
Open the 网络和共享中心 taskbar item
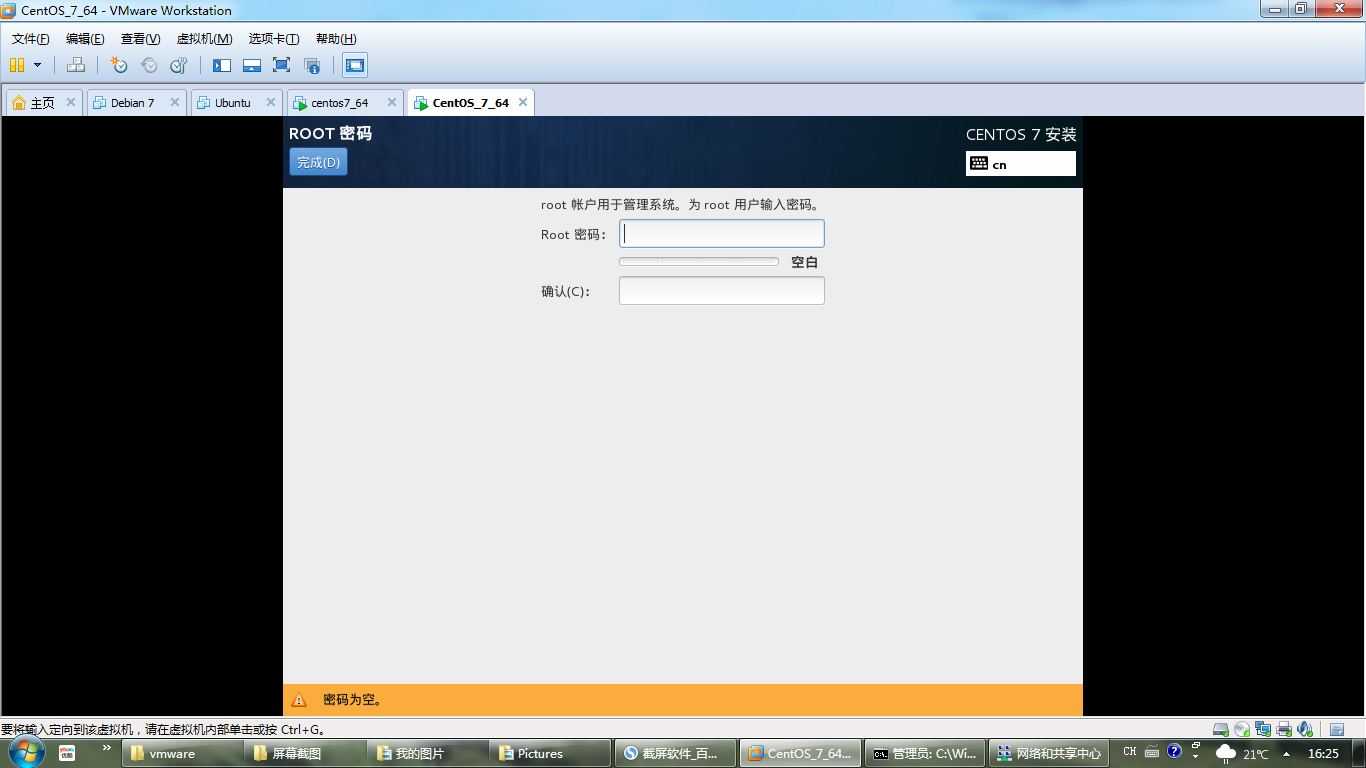pyautogui.click(x=1047, y=754)
